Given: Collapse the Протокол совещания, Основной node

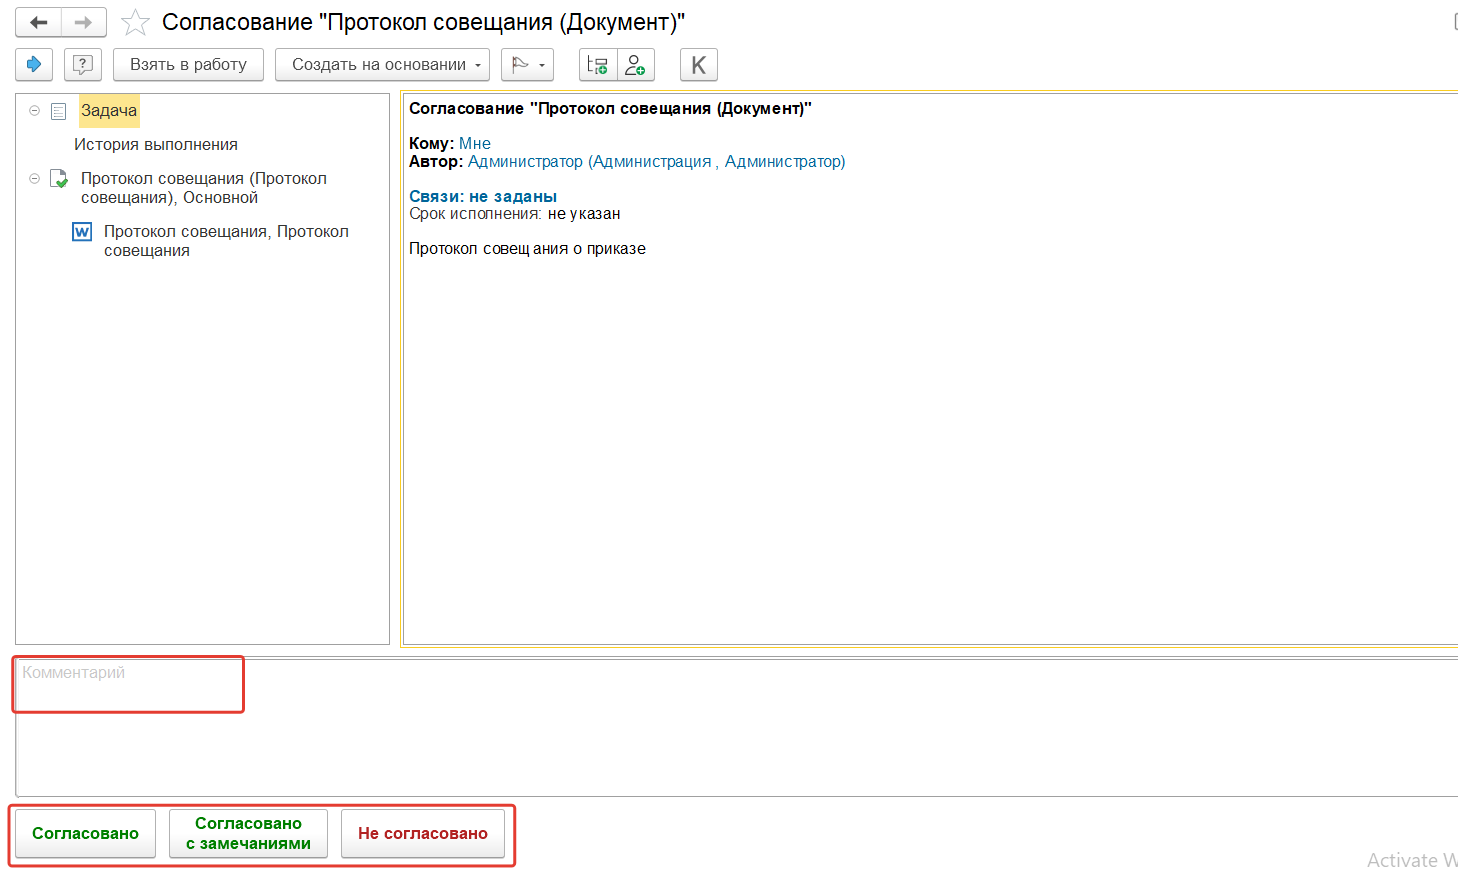Looking at the screenshot, I should pyautogui.click(x=34, y=179).
